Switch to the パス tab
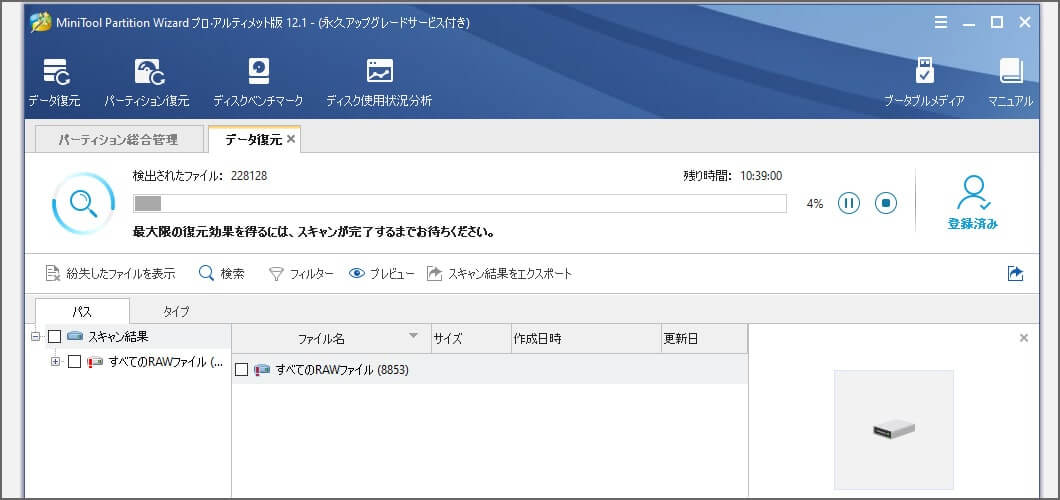1060x500 pixels. 82,311
